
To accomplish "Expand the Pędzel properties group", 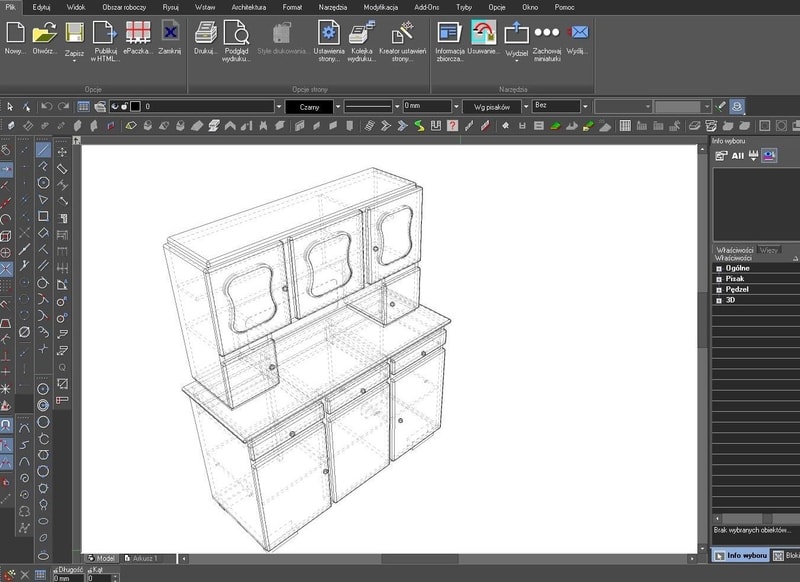I will tap(719, 289).
